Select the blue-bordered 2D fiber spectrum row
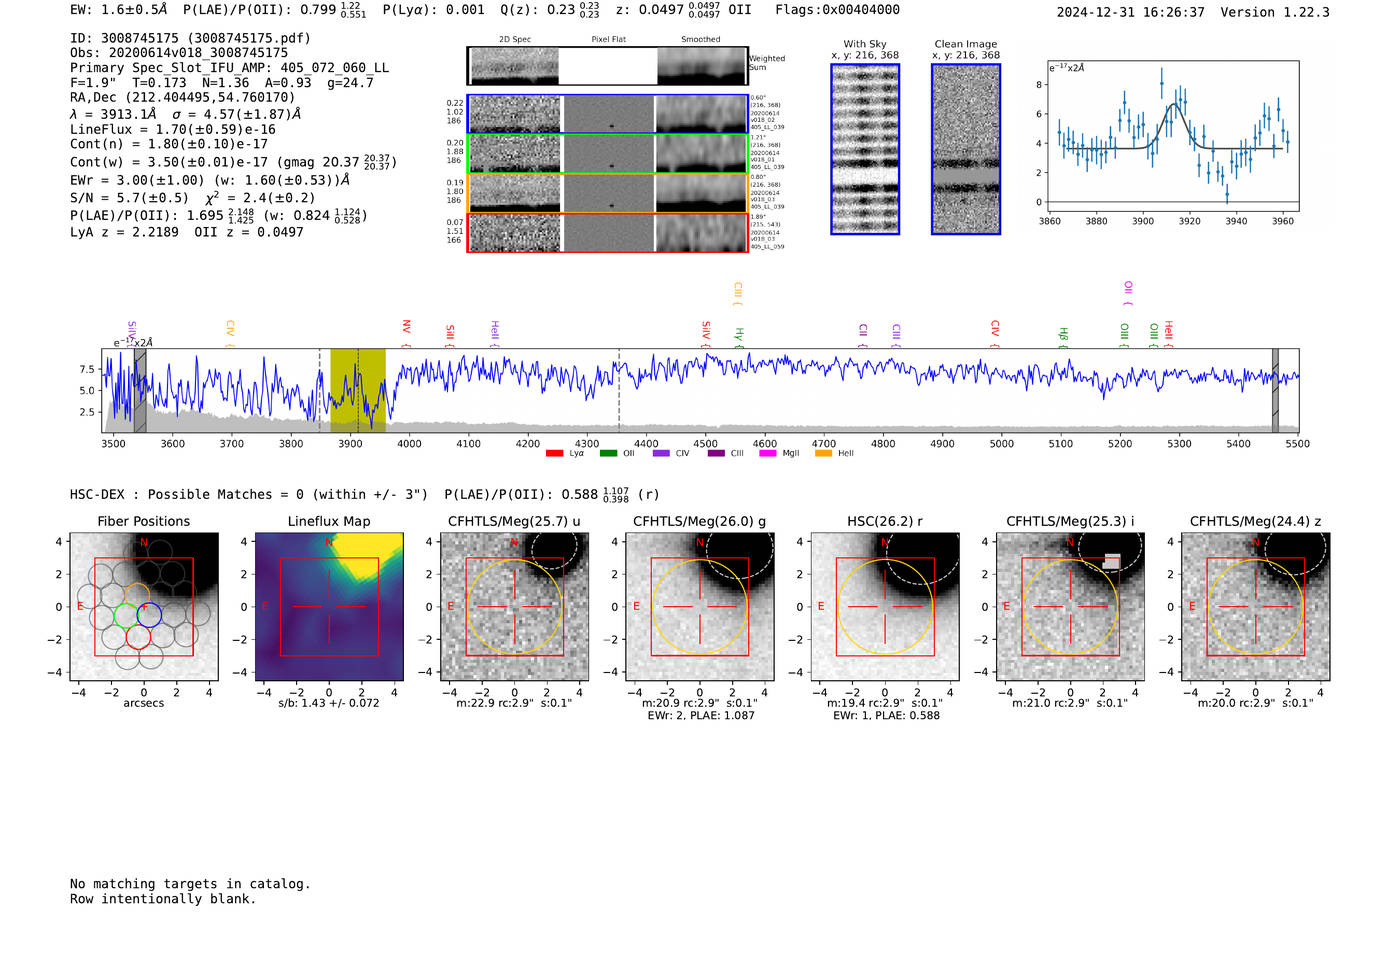 [607, 114]
